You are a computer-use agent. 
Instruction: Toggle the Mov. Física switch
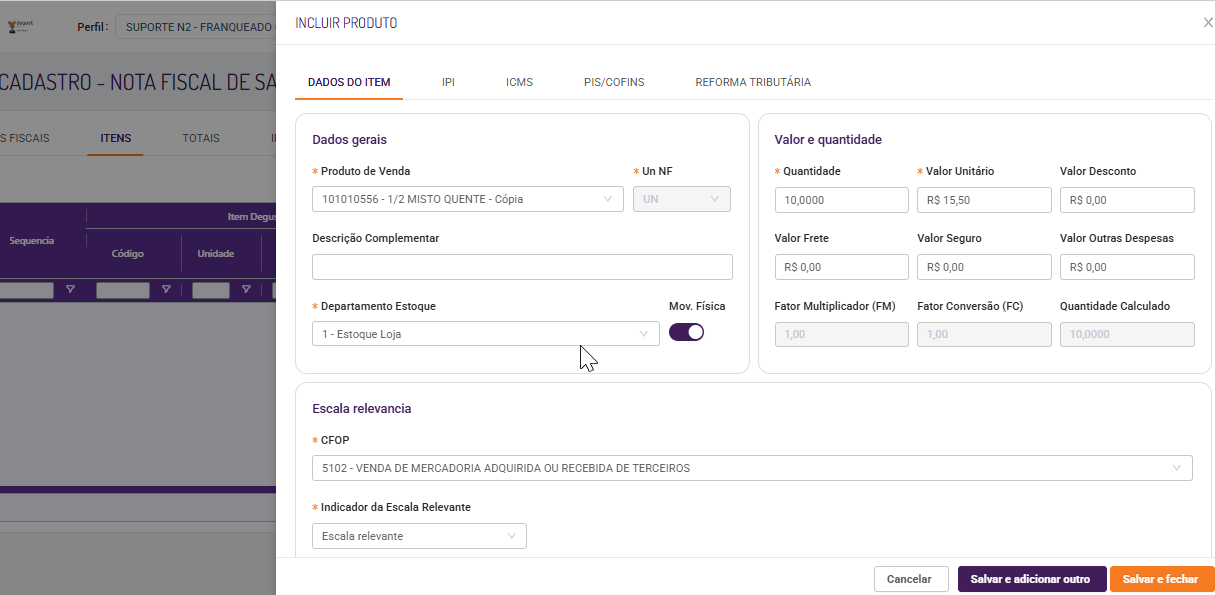[x=686, y=333]
